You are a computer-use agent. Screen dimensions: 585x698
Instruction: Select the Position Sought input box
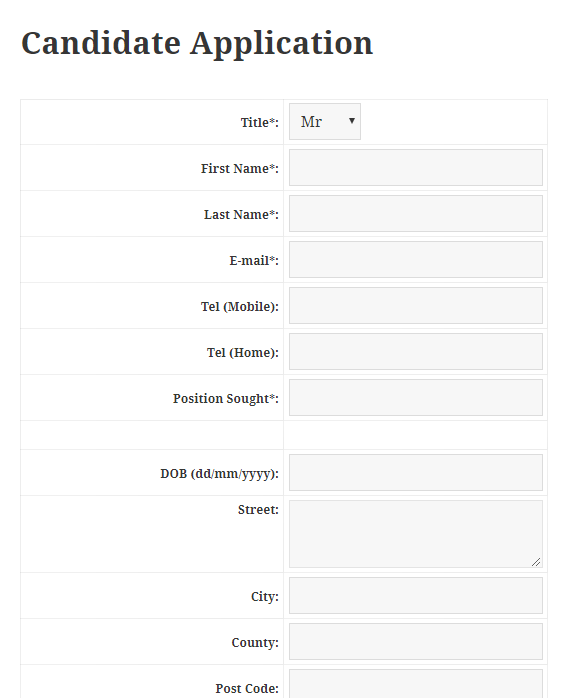416,398
